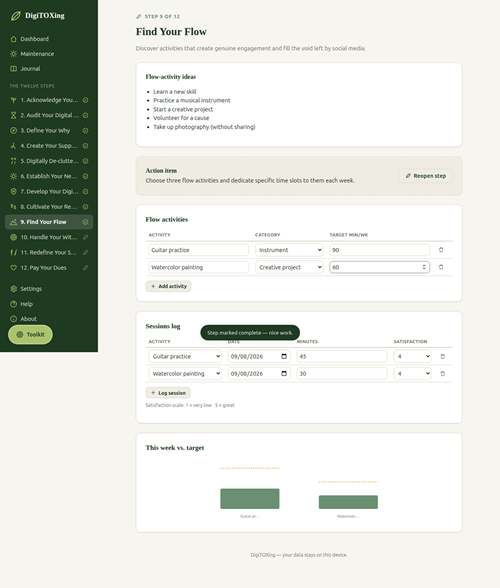Screen dimensions: 500x588
Task: Click step 10 pending status icon
Action: 86,237
